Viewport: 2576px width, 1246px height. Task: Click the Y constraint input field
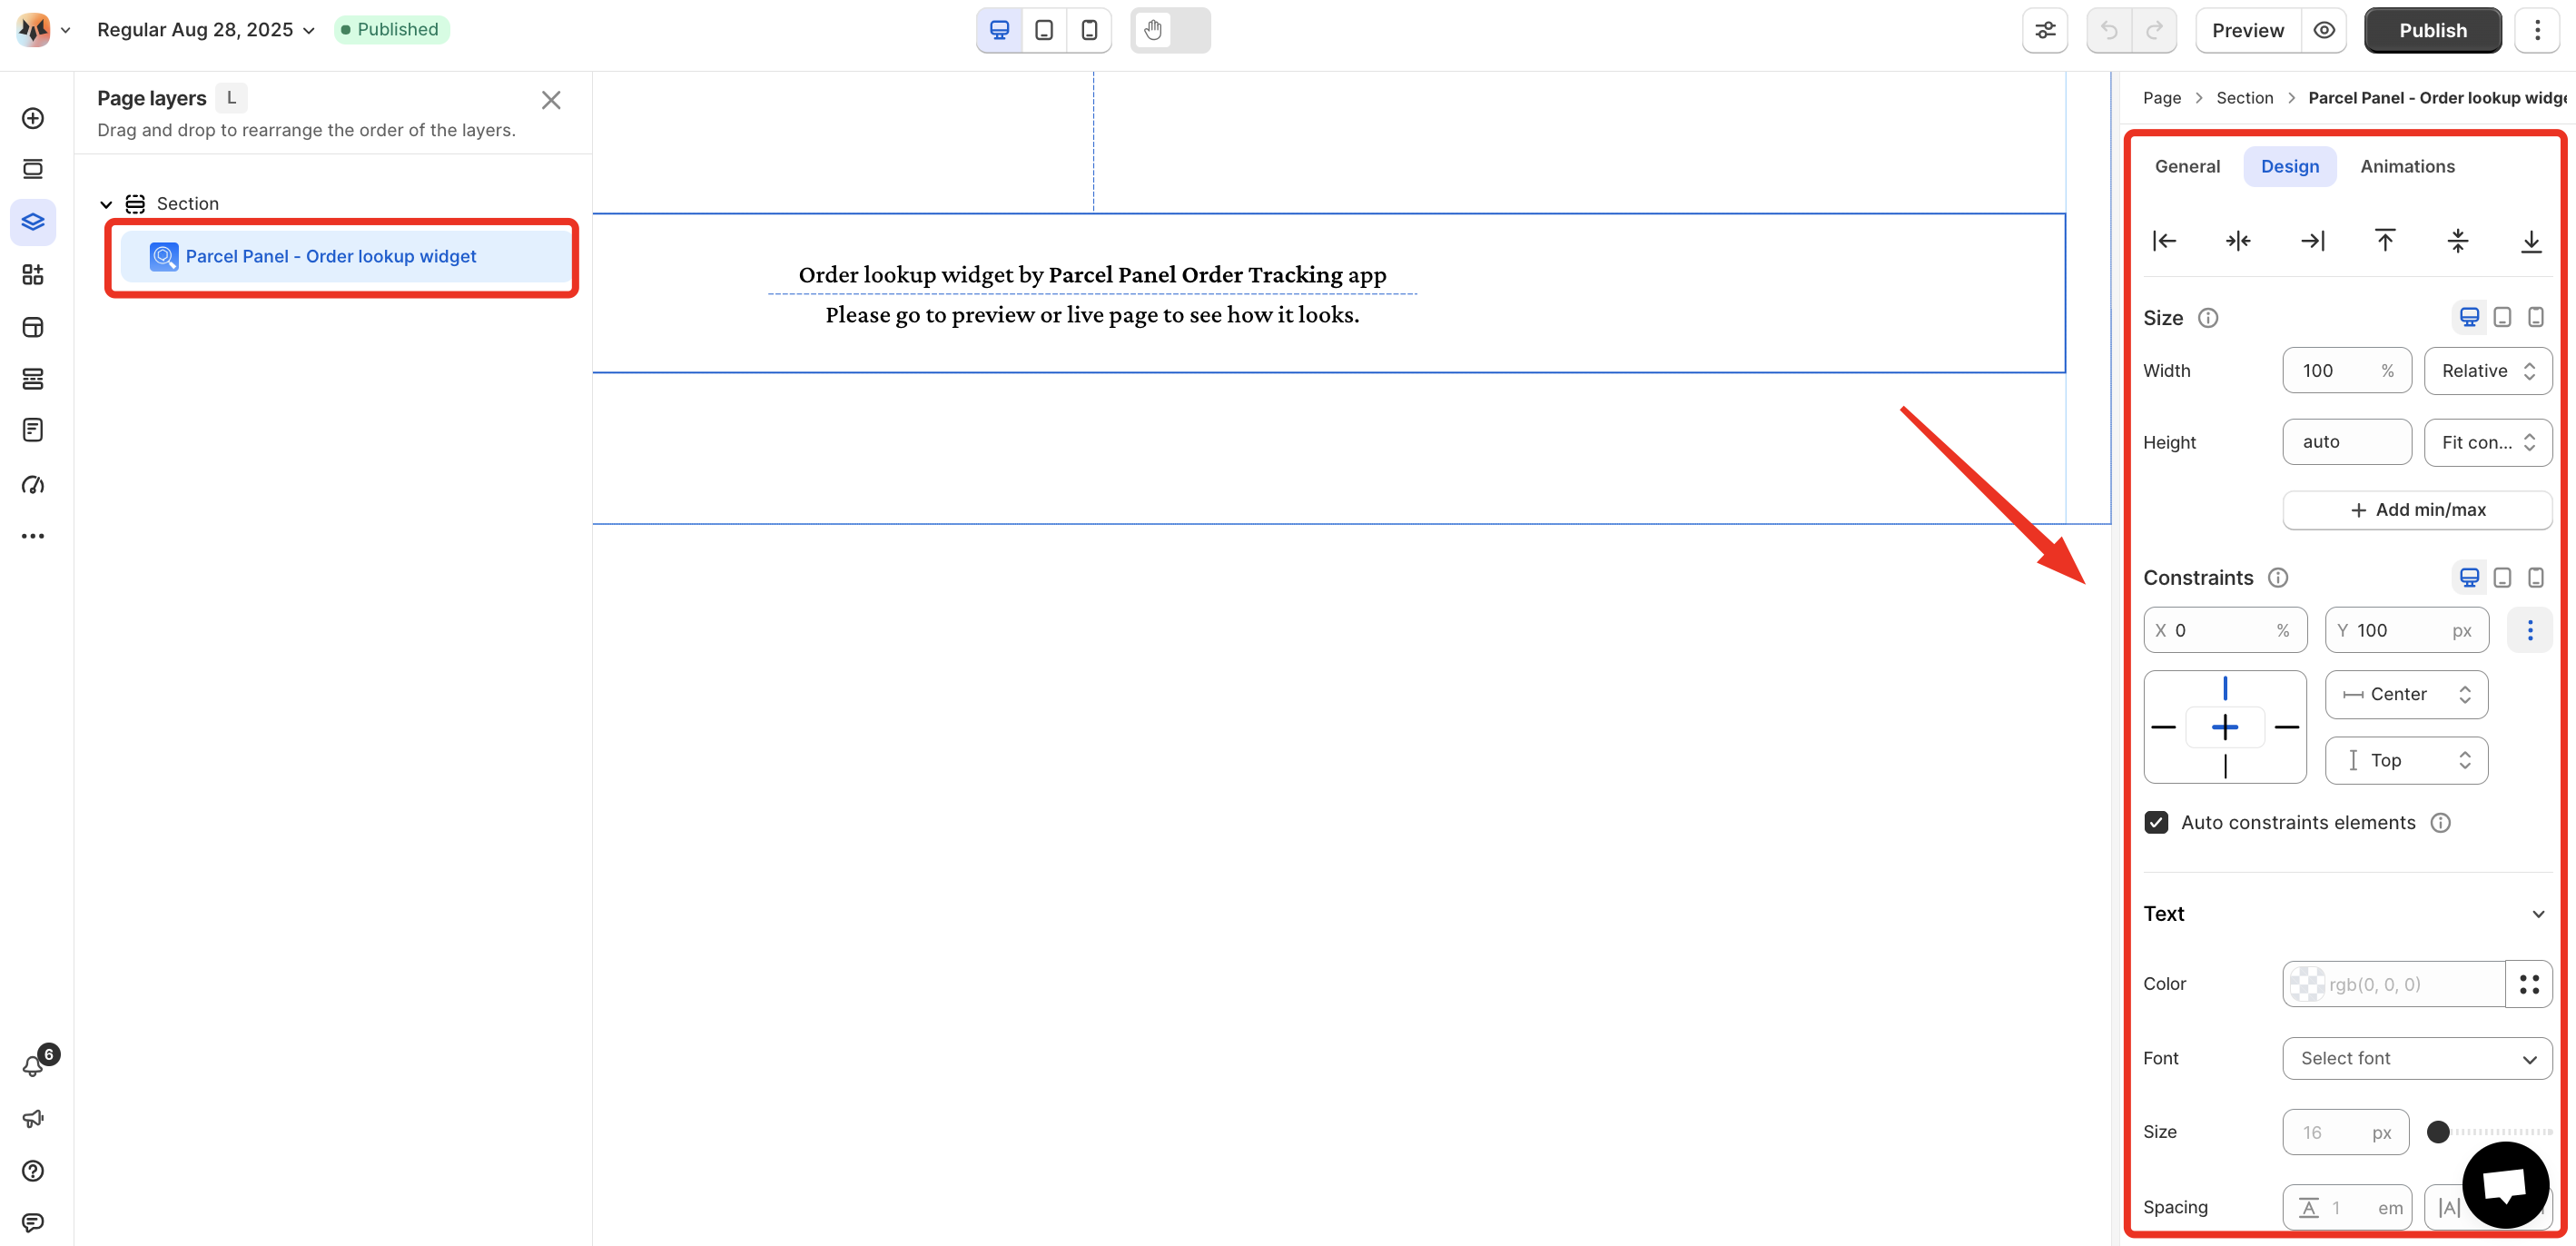[2406, 630]
